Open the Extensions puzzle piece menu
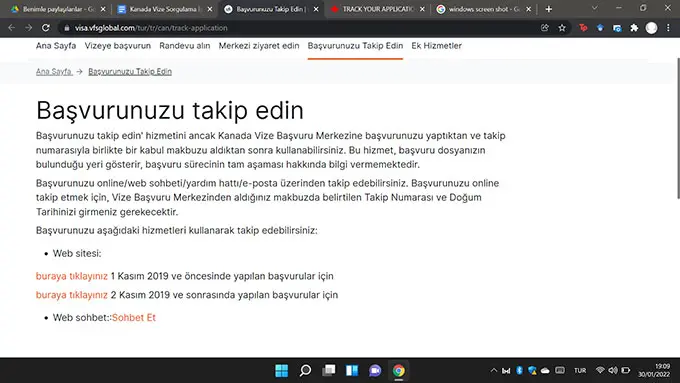This screenshot has height=383, width=680. [634, 28]
